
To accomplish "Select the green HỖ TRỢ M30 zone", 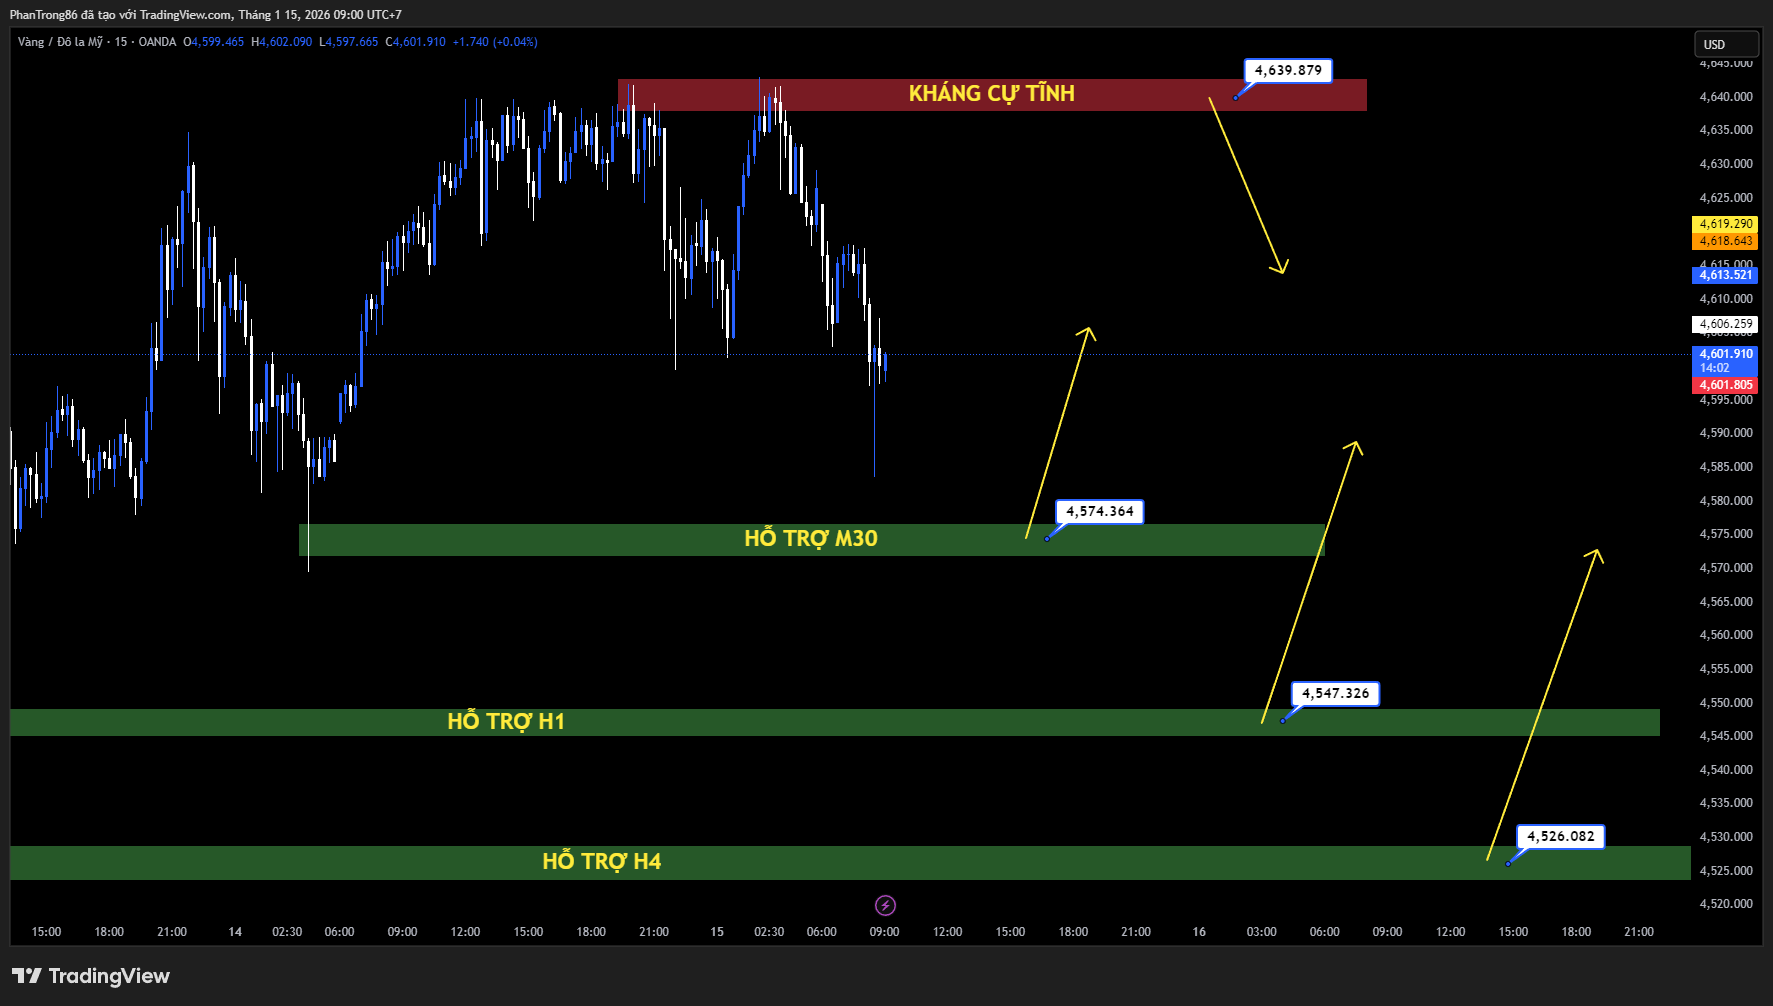I will (810, 539).
